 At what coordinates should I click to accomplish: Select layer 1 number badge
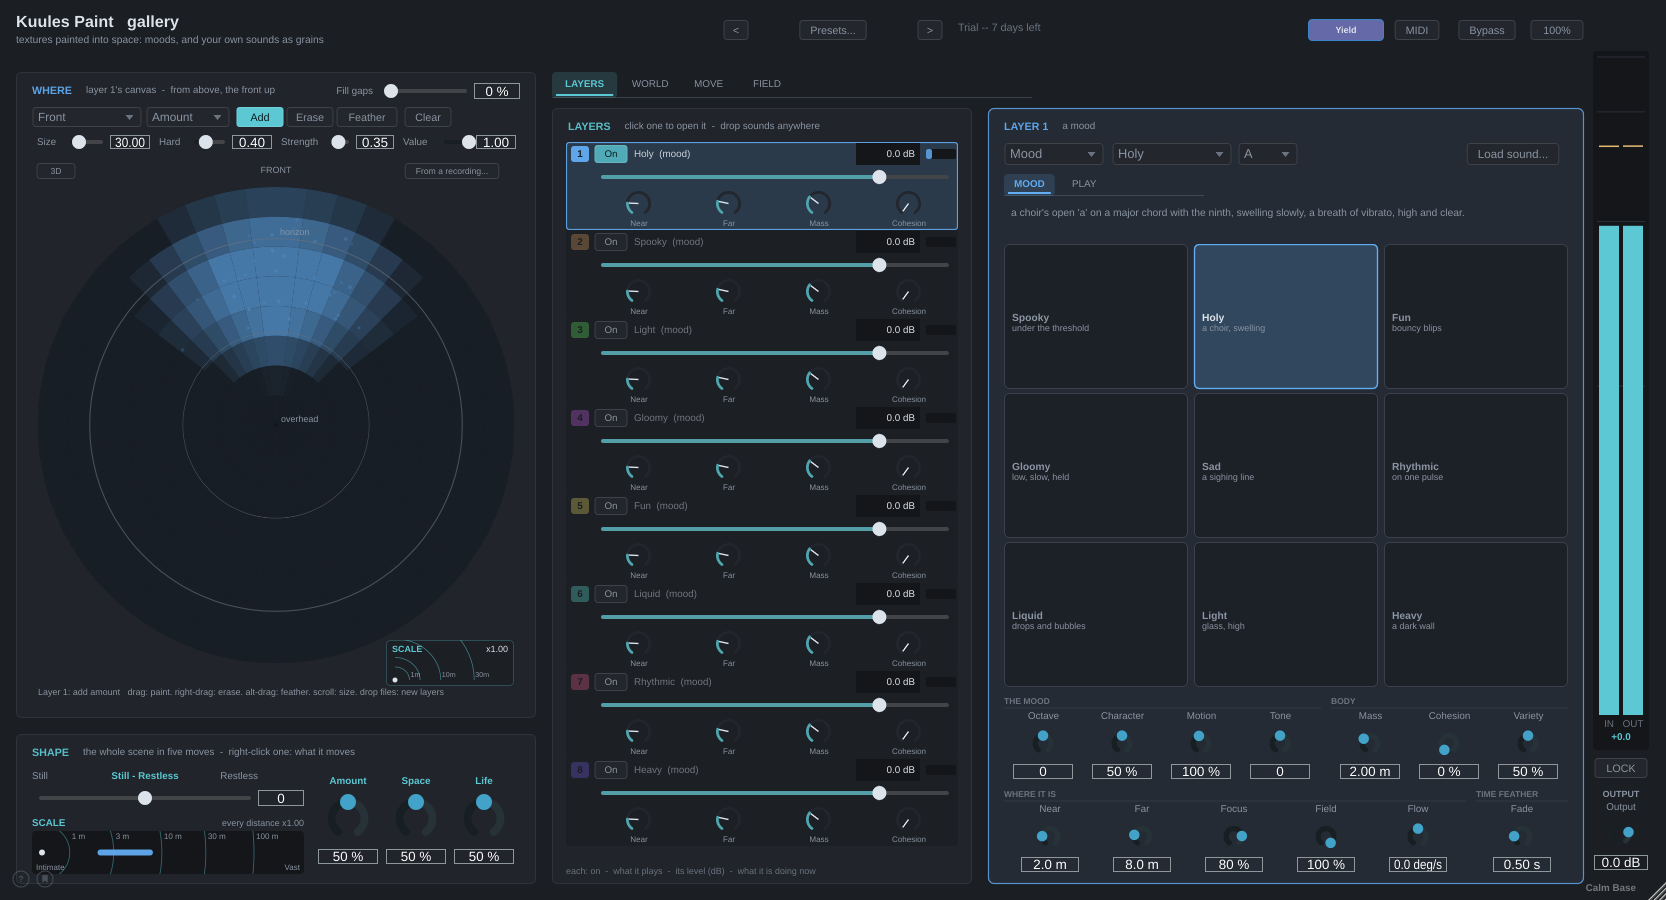click(x=580, y=154)
